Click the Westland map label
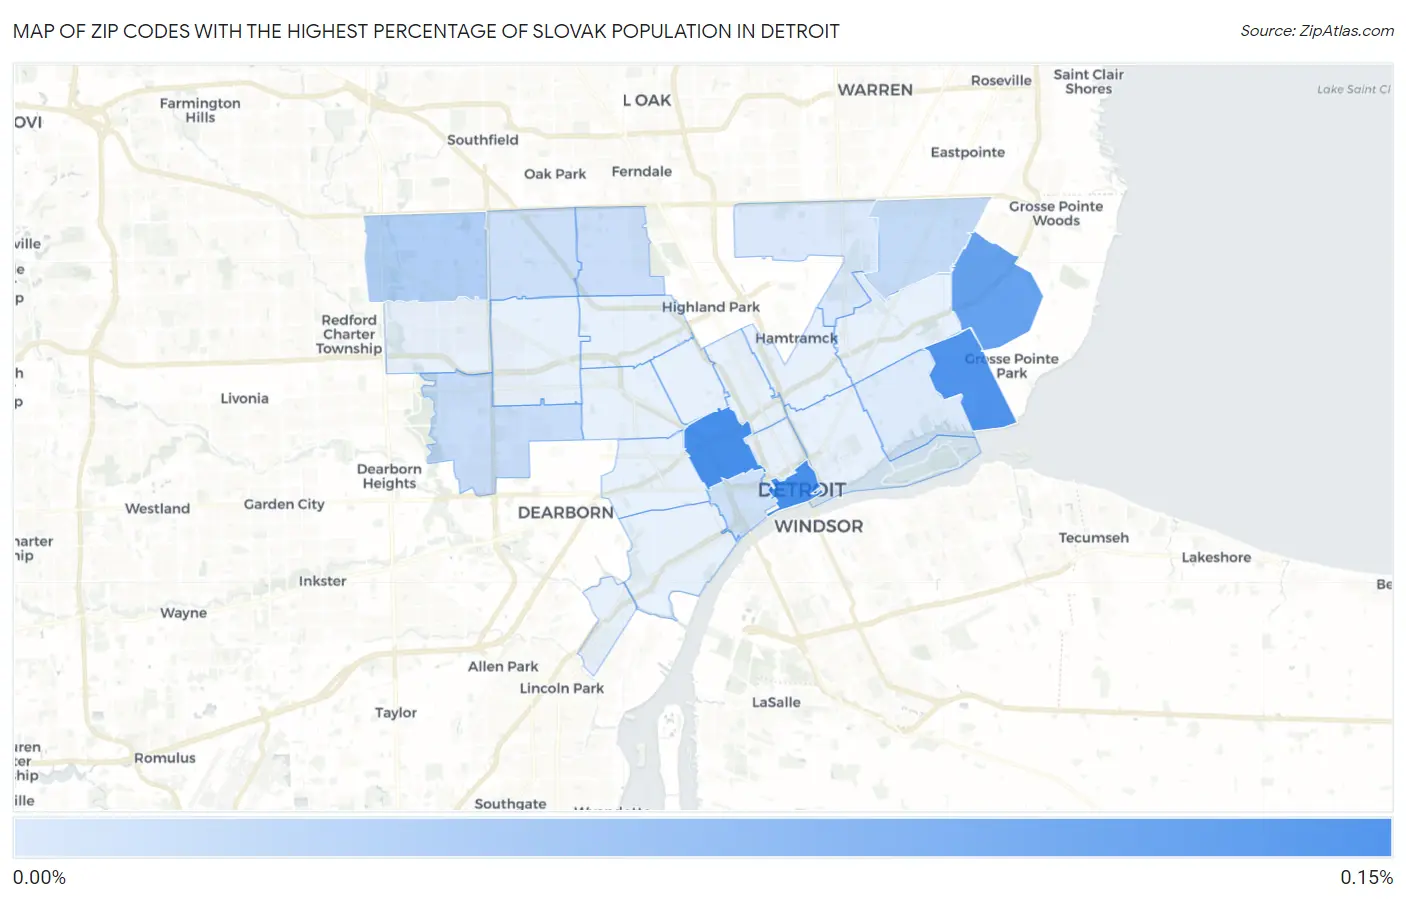The width and height of the screenshot is (1406, 899). (157, 508)
